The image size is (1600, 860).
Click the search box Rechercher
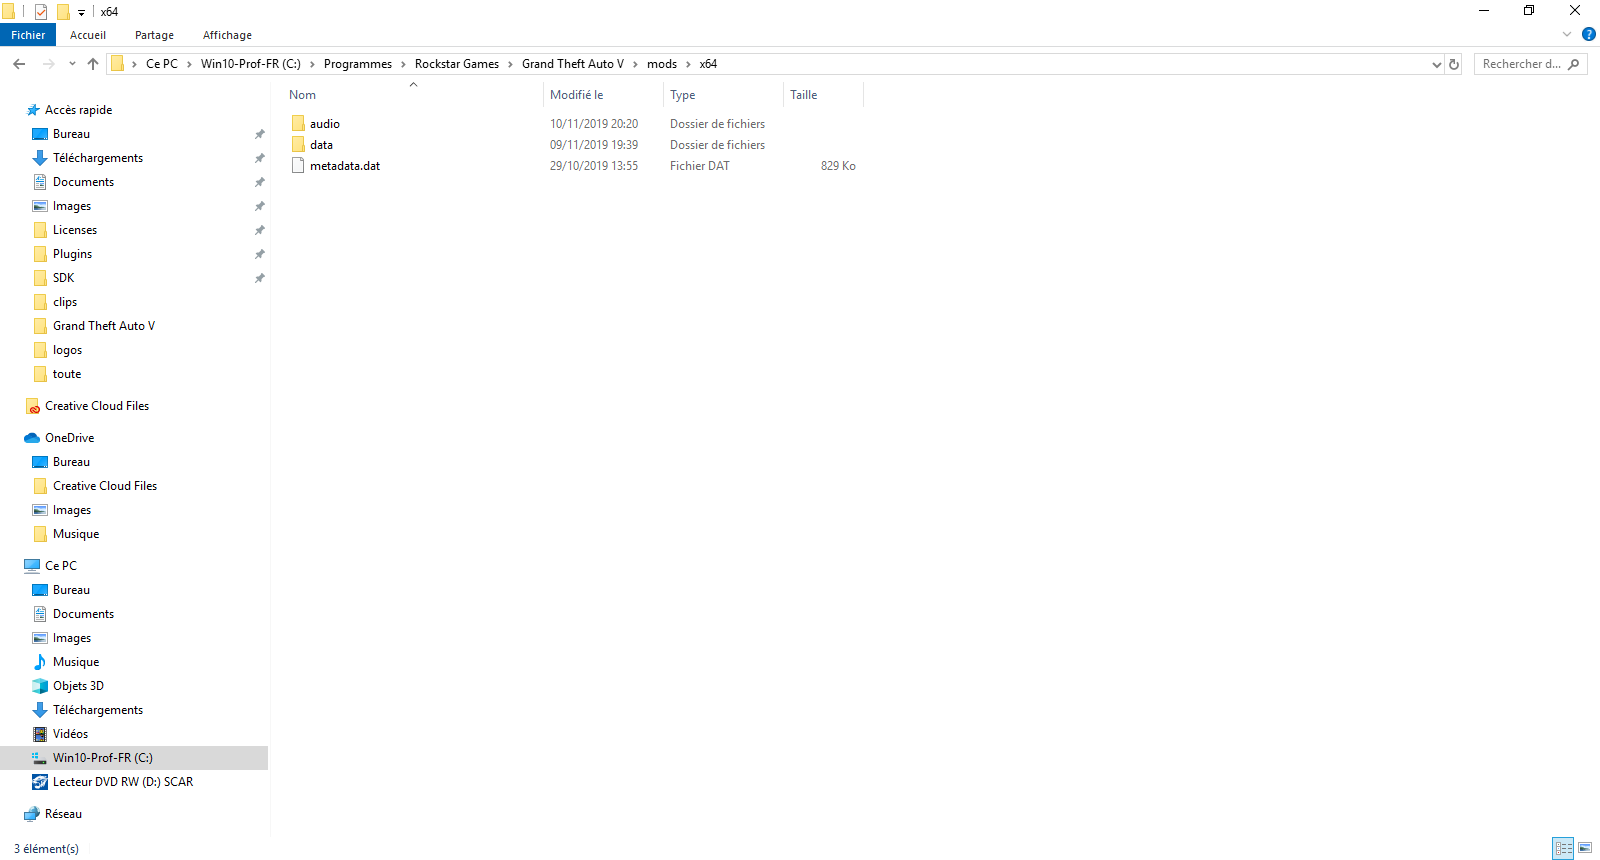(1530, 64)
